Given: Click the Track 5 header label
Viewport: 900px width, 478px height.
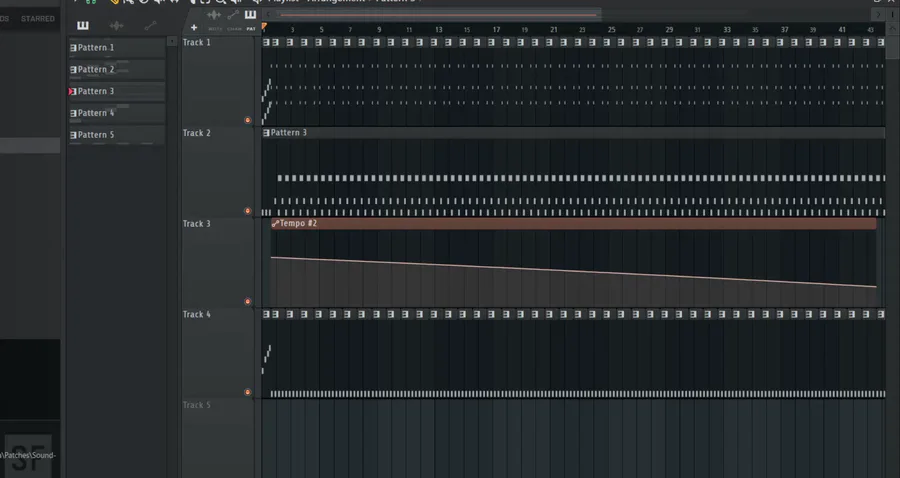Looking at the screenshot, I should (196, 405).
